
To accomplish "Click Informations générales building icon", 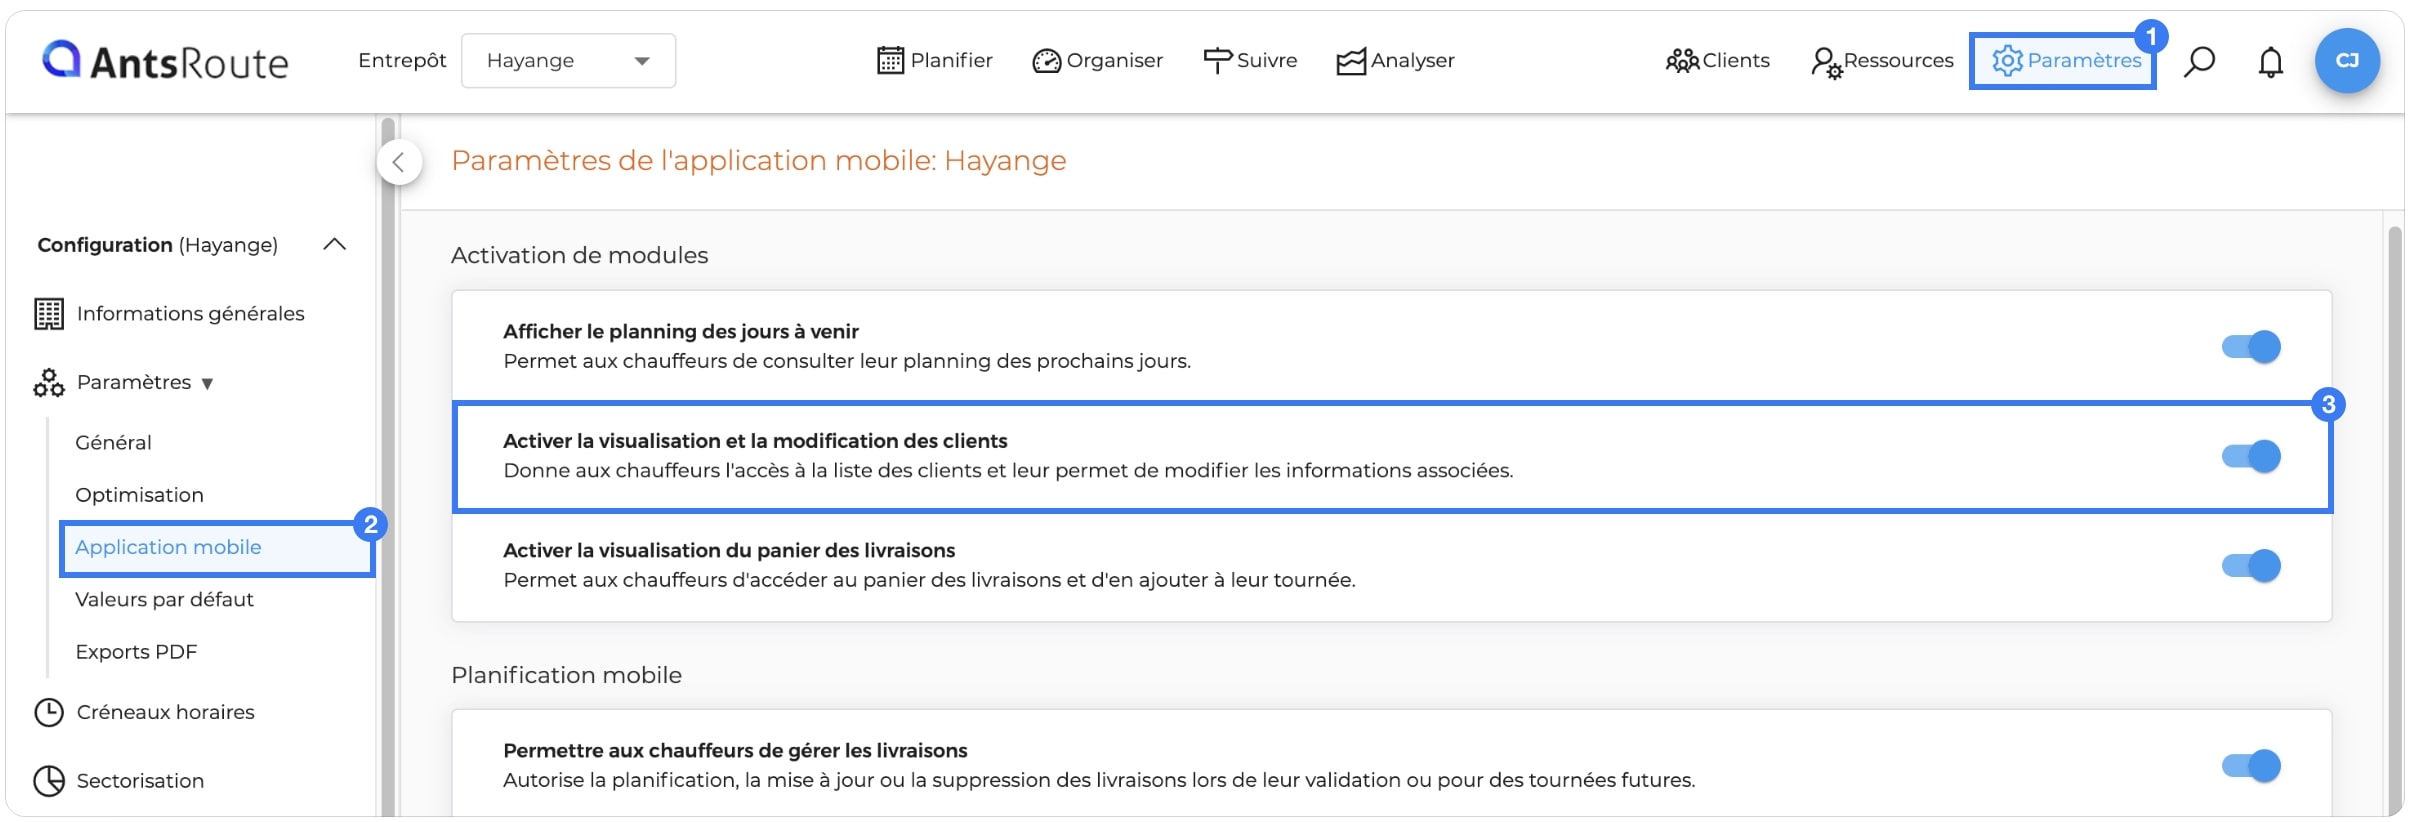I will point(49,314).
